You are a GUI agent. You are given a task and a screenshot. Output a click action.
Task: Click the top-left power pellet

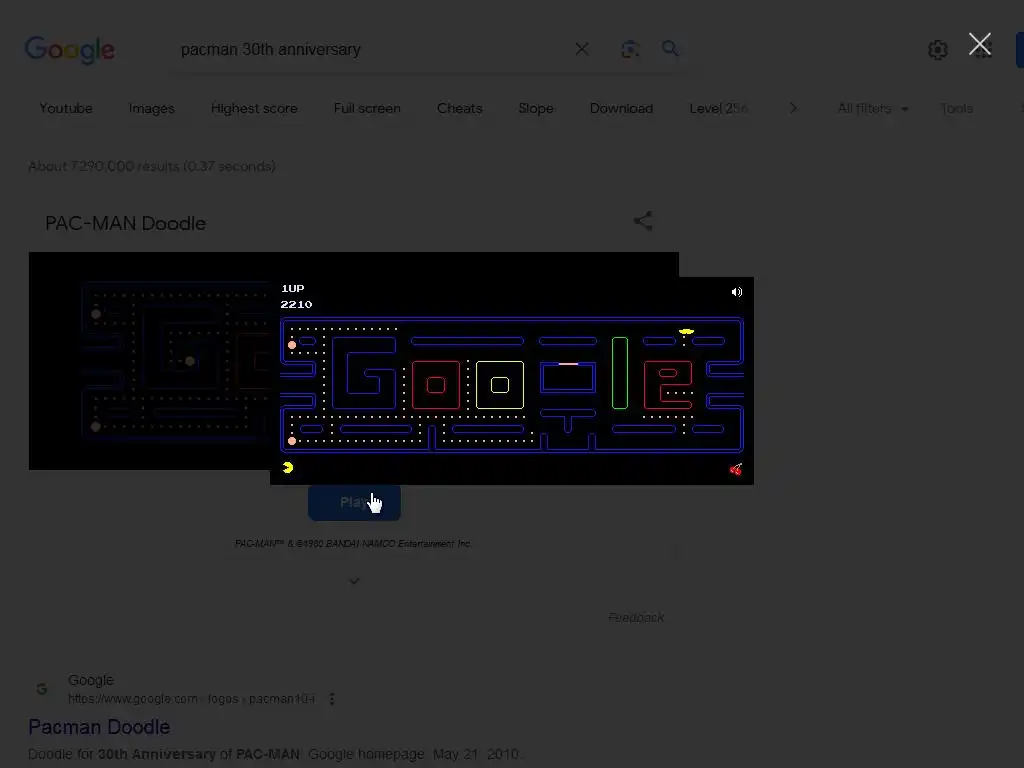coord(292,345)
